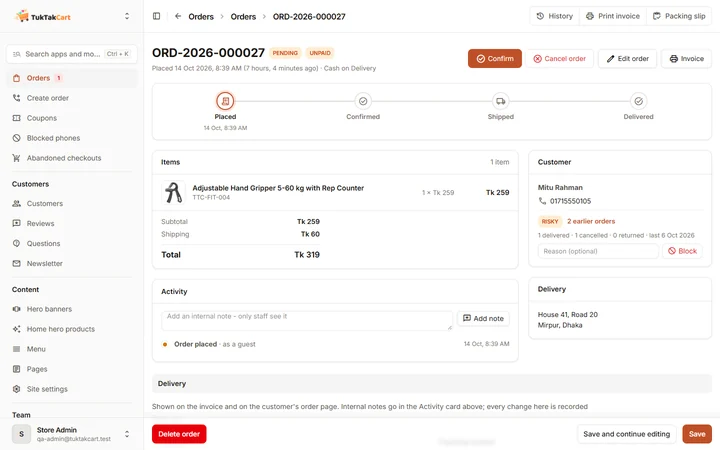The width and height of the screenshot is (720, 450).
Task: Block this customer
Action: (682, 251)
